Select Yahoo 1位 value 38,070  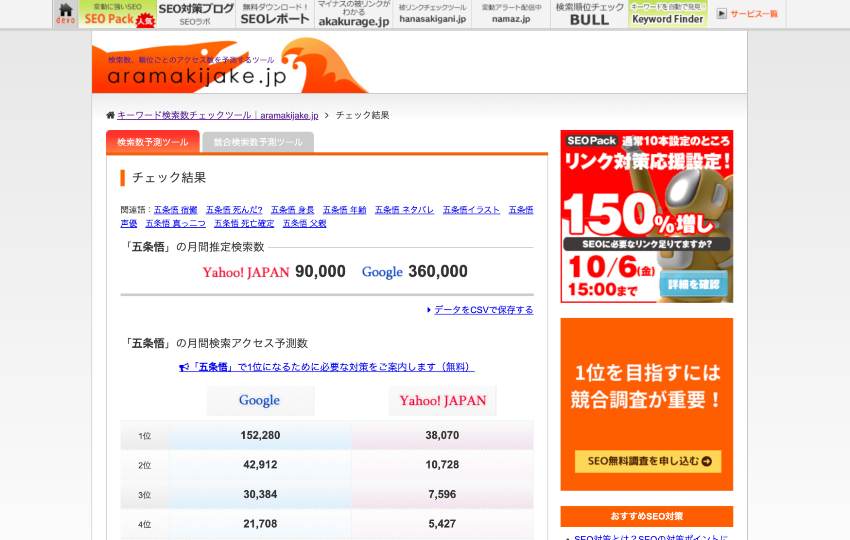tap(442, 435)
